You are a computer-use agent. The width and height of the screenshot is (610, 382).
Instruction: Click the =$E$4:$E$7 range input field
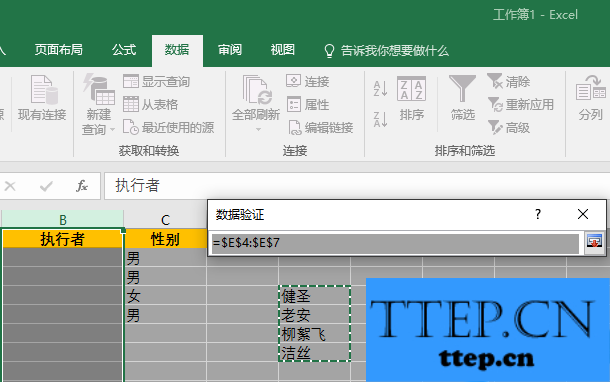[x=395, y=243]
